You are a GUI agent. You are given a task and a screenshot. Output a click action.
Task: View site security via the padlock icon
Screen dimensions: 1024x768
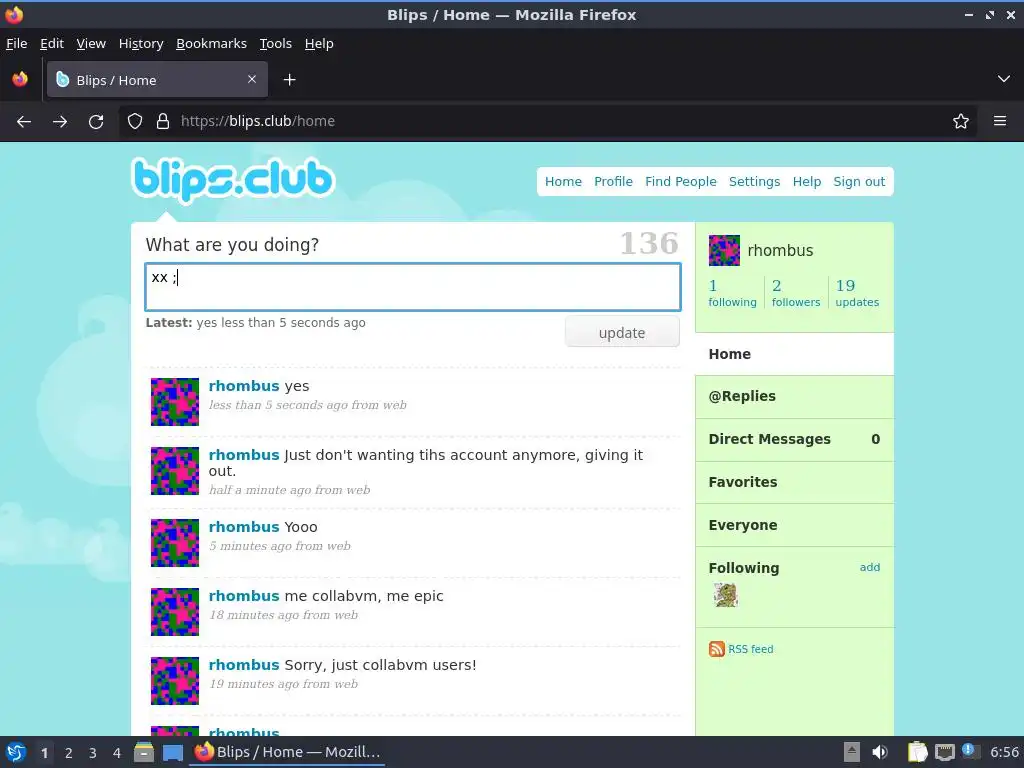click(163, 121)
